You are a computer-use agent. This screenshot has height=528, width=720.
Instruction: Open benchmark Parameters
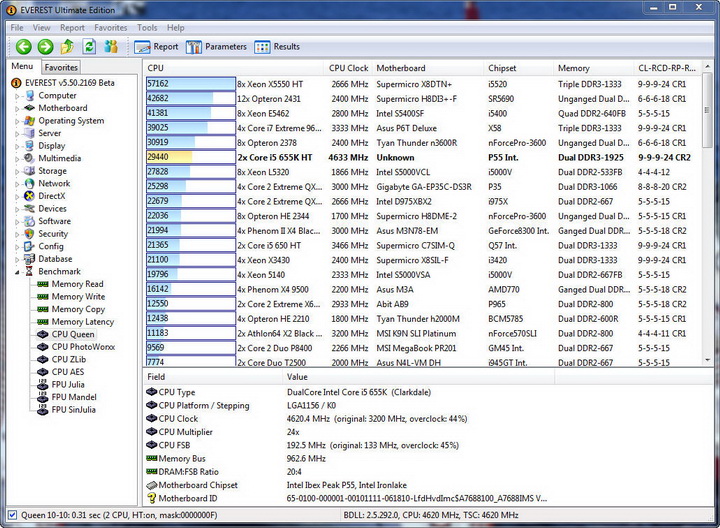click(x=216, y=47)
